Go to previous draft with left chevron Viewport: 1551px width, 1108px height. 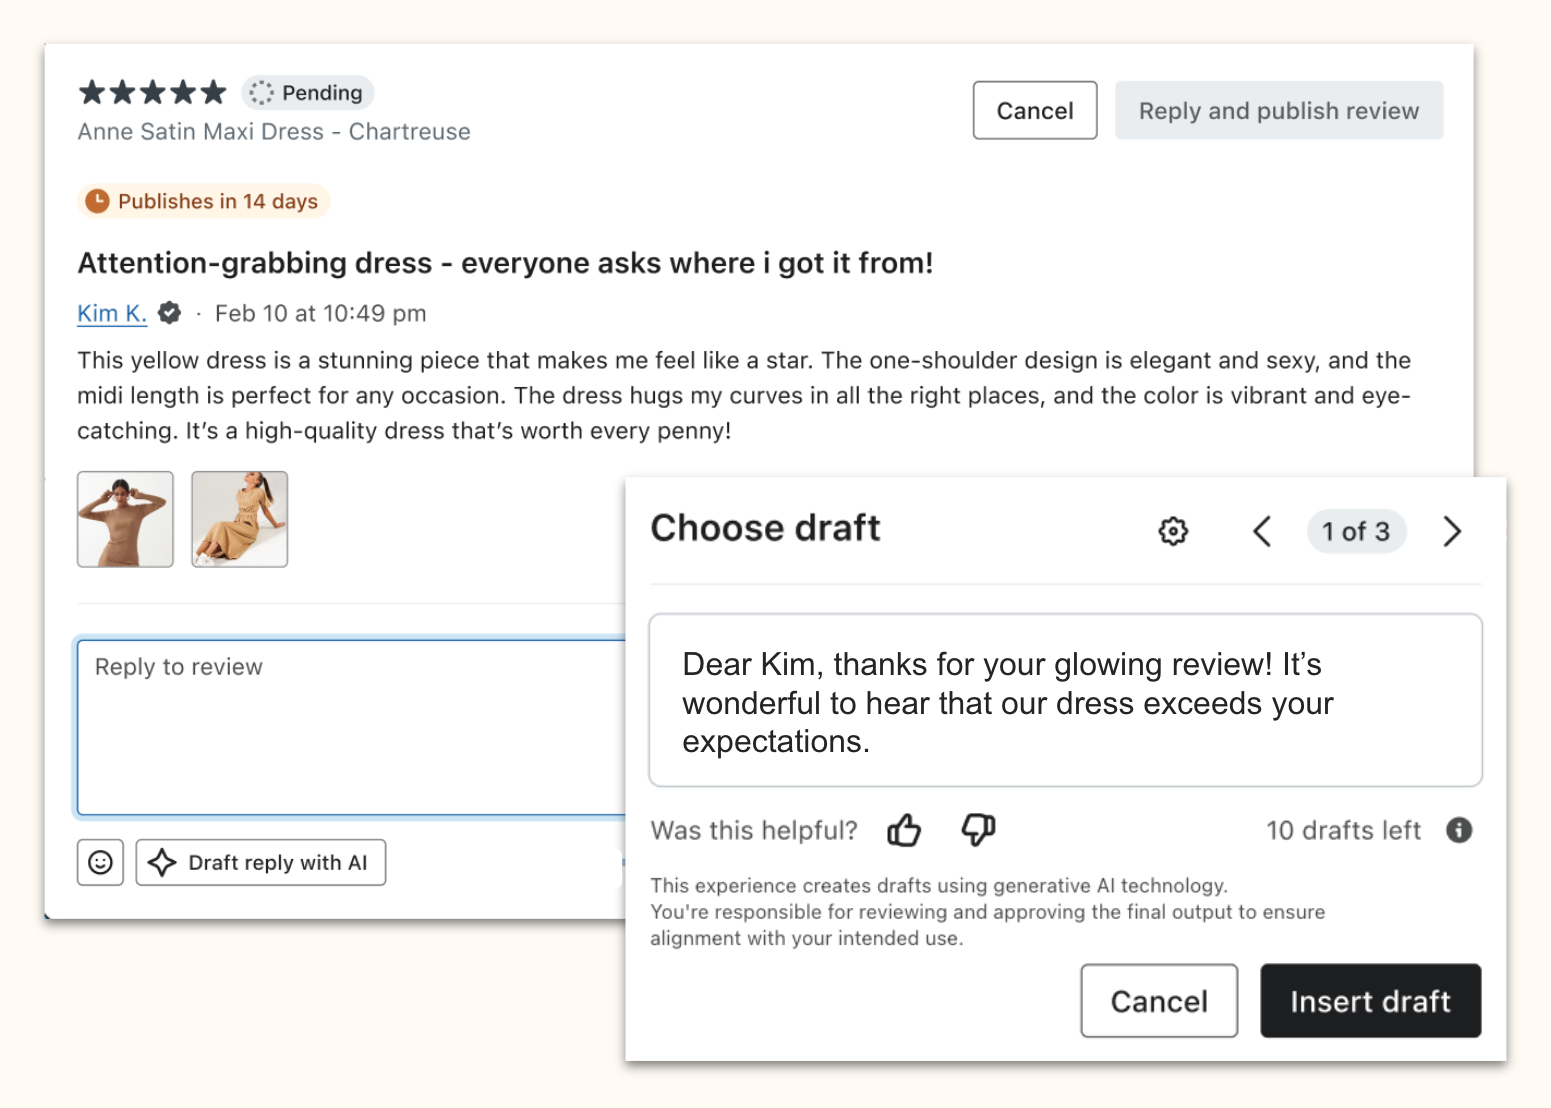pos(1261,531)
